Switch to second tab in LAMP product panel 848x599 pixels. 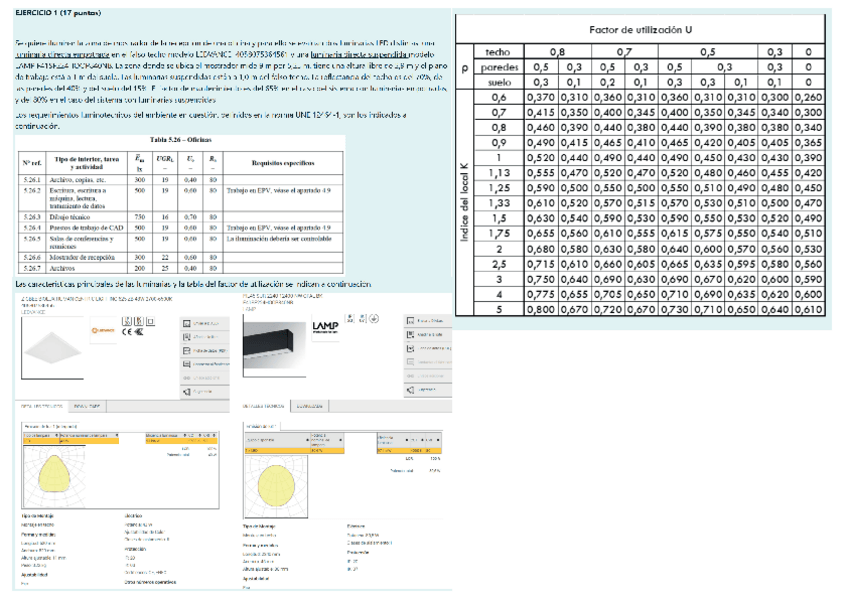coord(309,408)
